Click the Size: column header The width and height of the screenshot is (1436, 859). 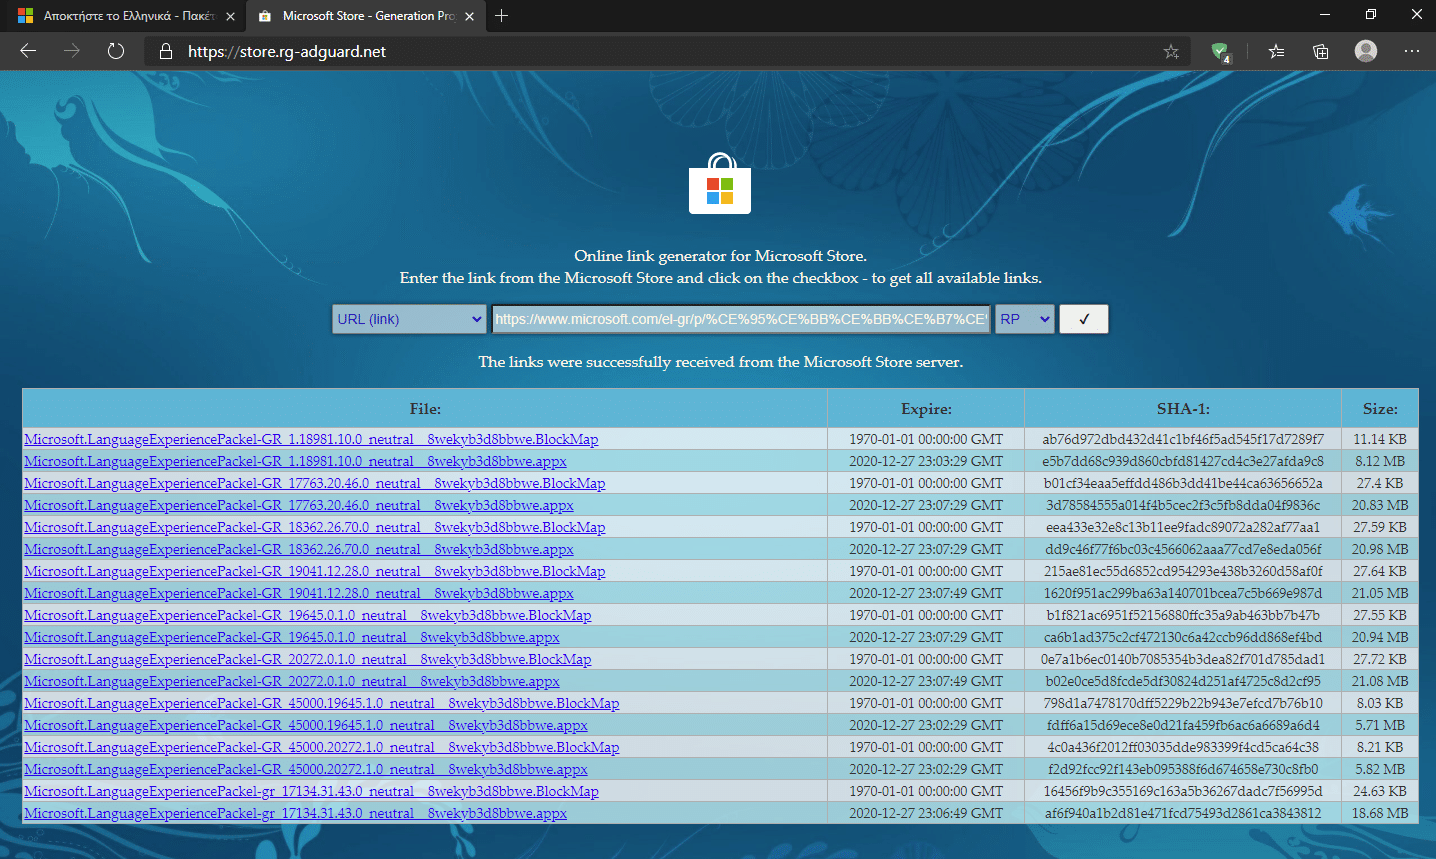tap(1380, 409)
